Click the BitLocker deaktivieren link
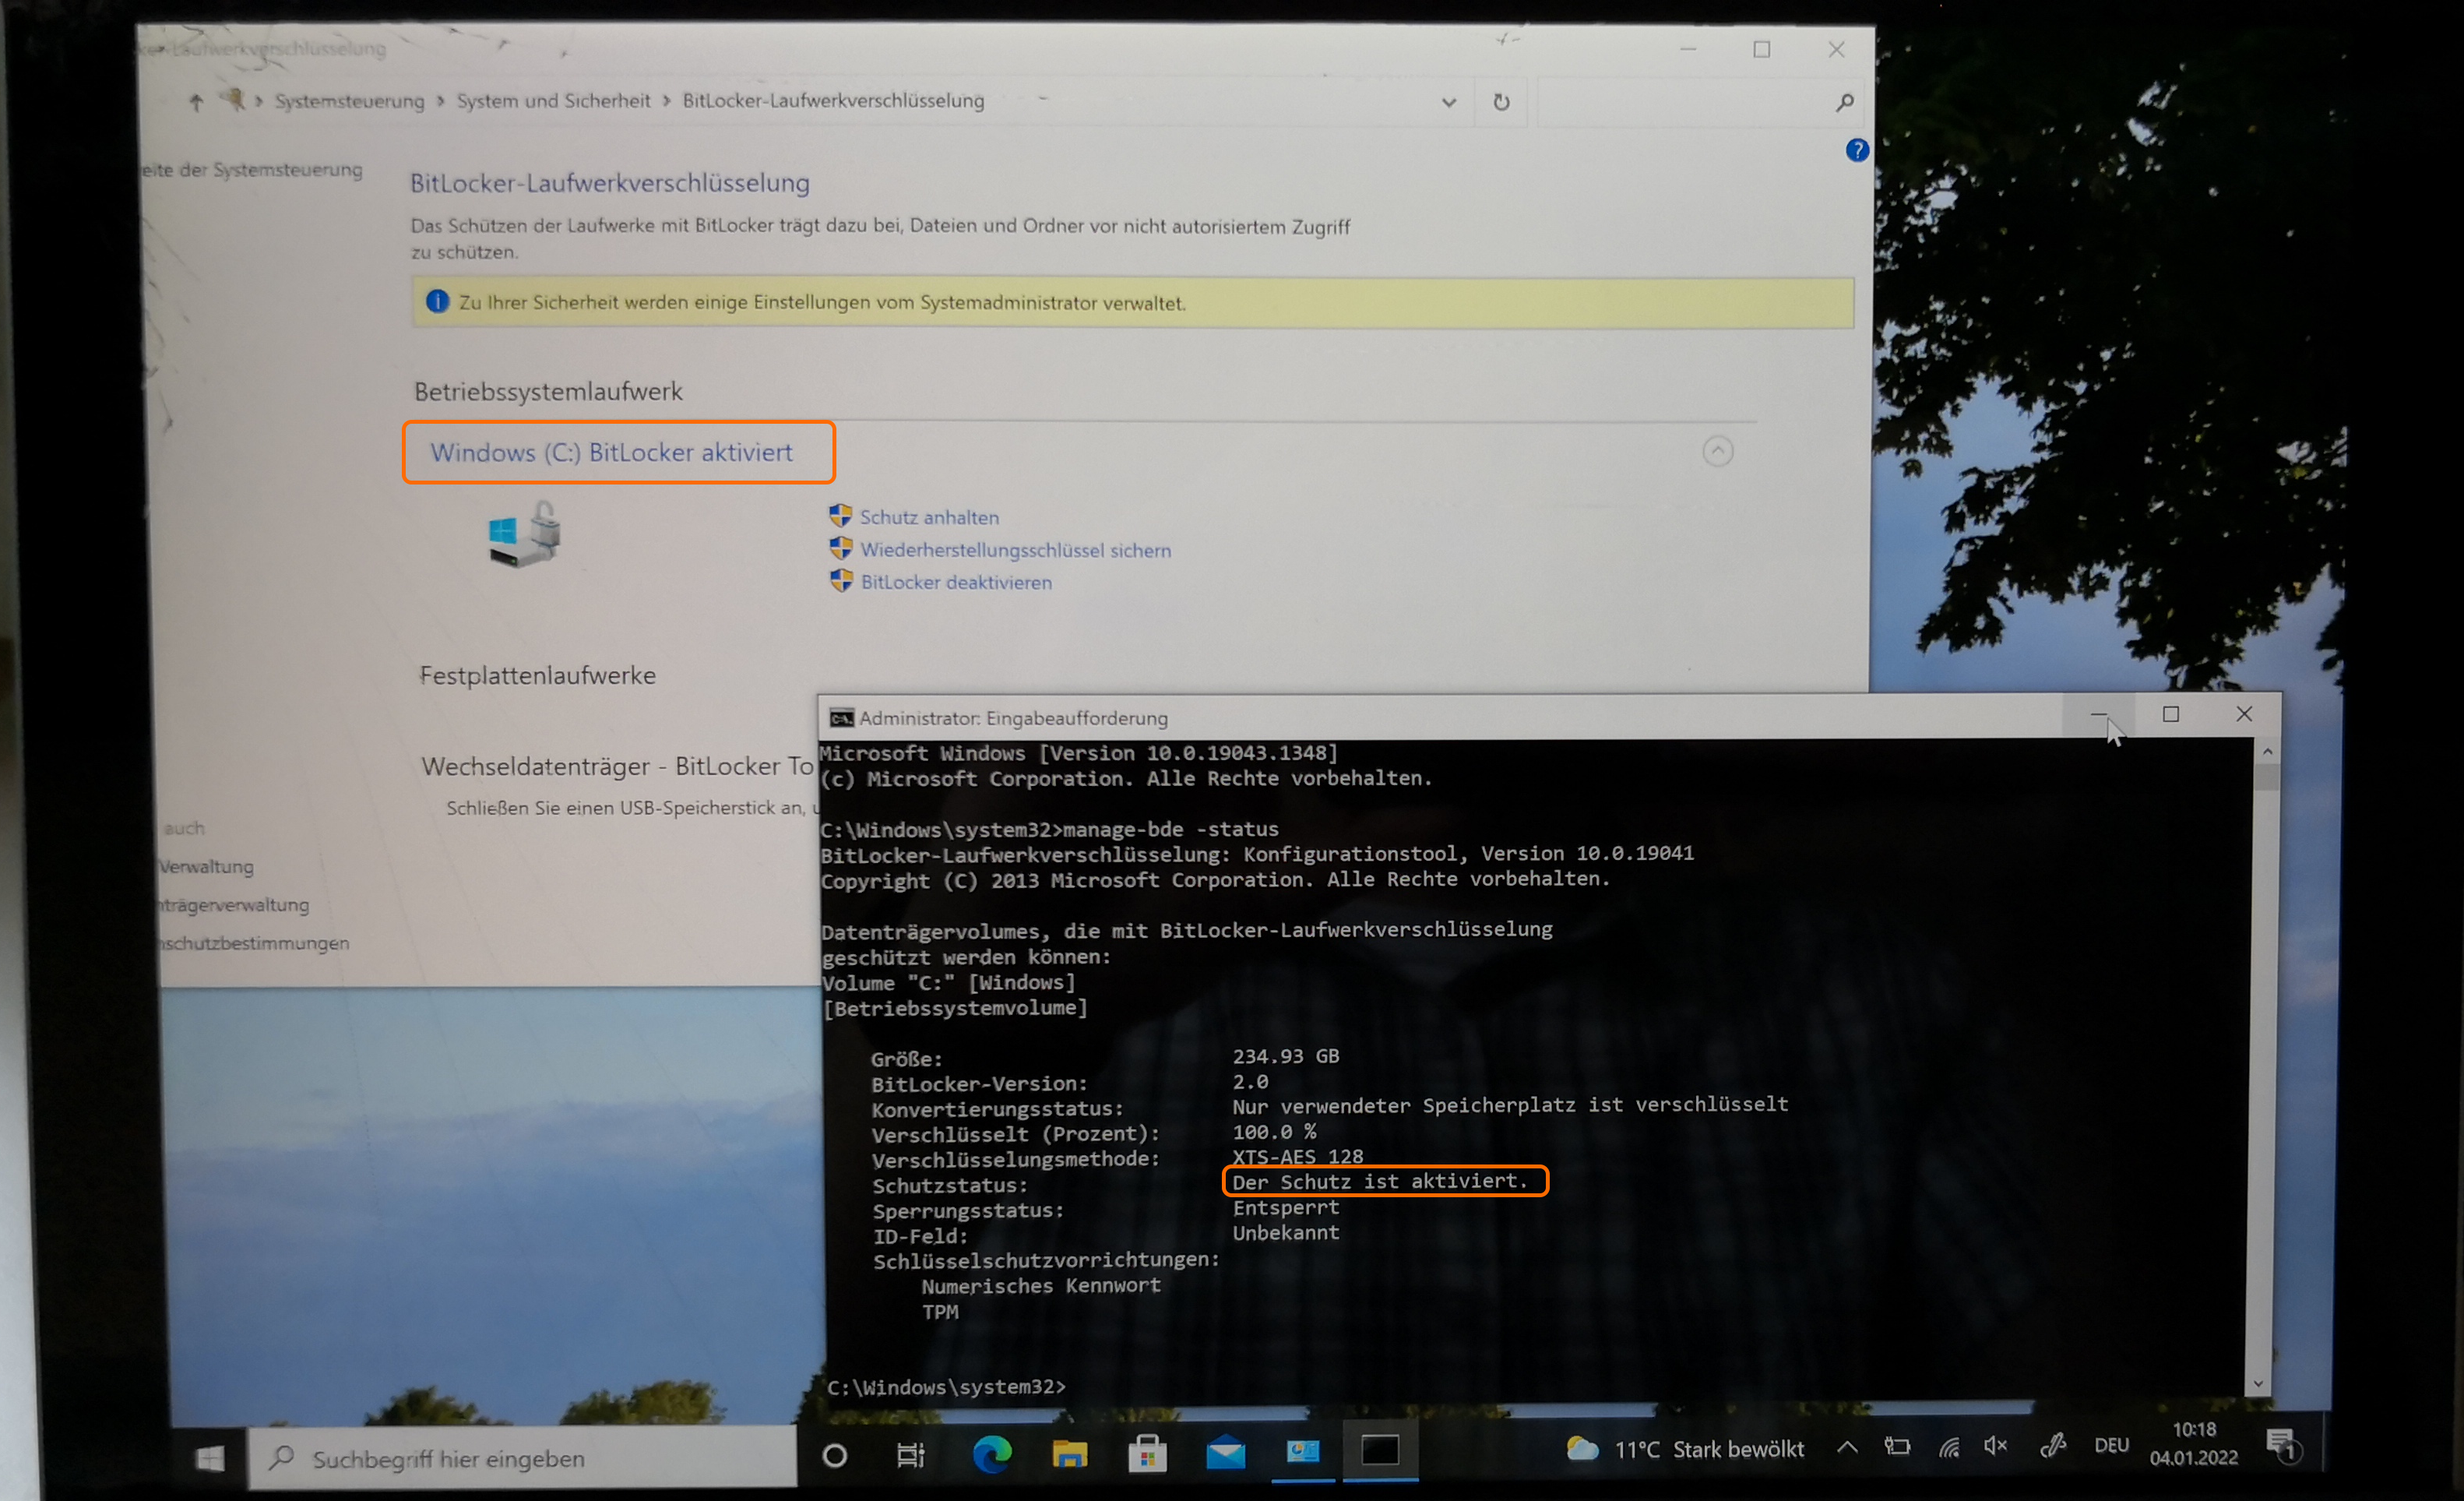The width and height of the screenshot is (2464, 1501). 955,582
